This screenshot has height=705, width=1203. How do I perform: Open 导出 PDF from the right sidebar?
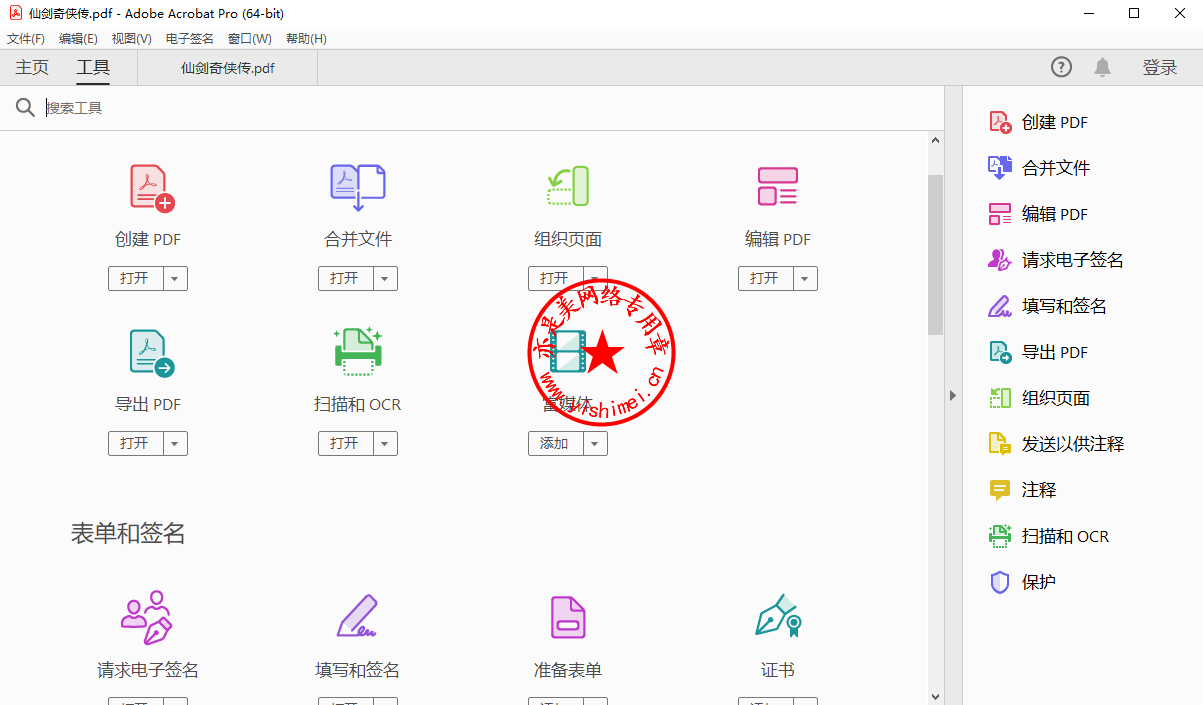pos(1038,352)
